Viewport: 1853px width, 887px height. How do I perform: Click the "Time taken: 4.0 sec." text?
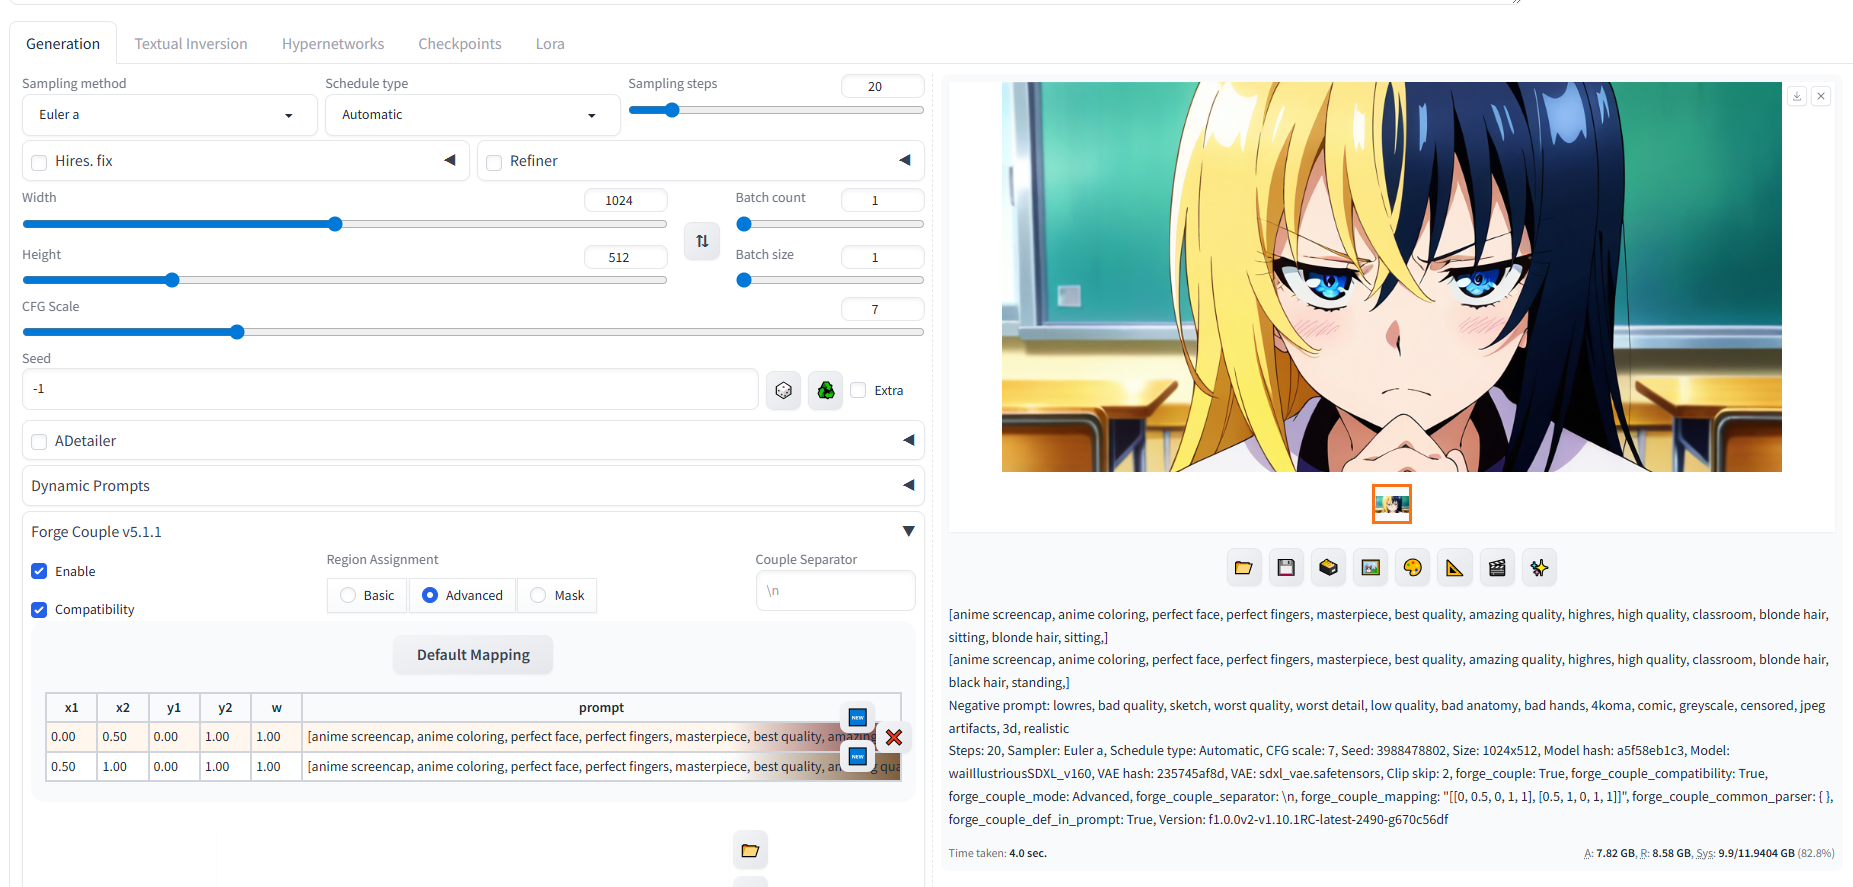tap(998, 853)
